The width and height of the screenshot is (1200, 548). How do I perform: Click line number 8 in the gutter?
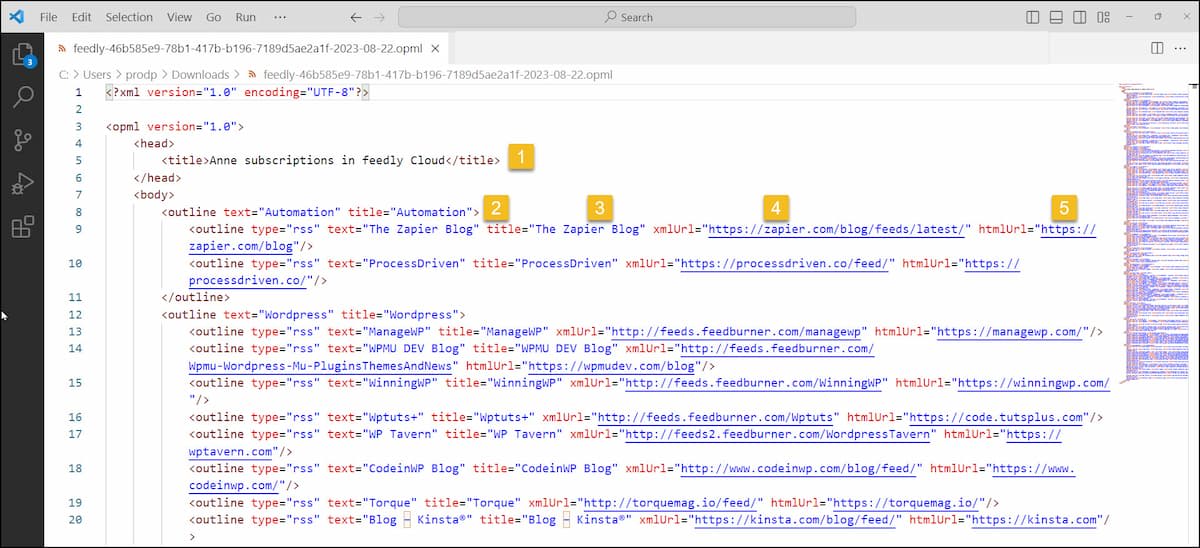point(78,212)
